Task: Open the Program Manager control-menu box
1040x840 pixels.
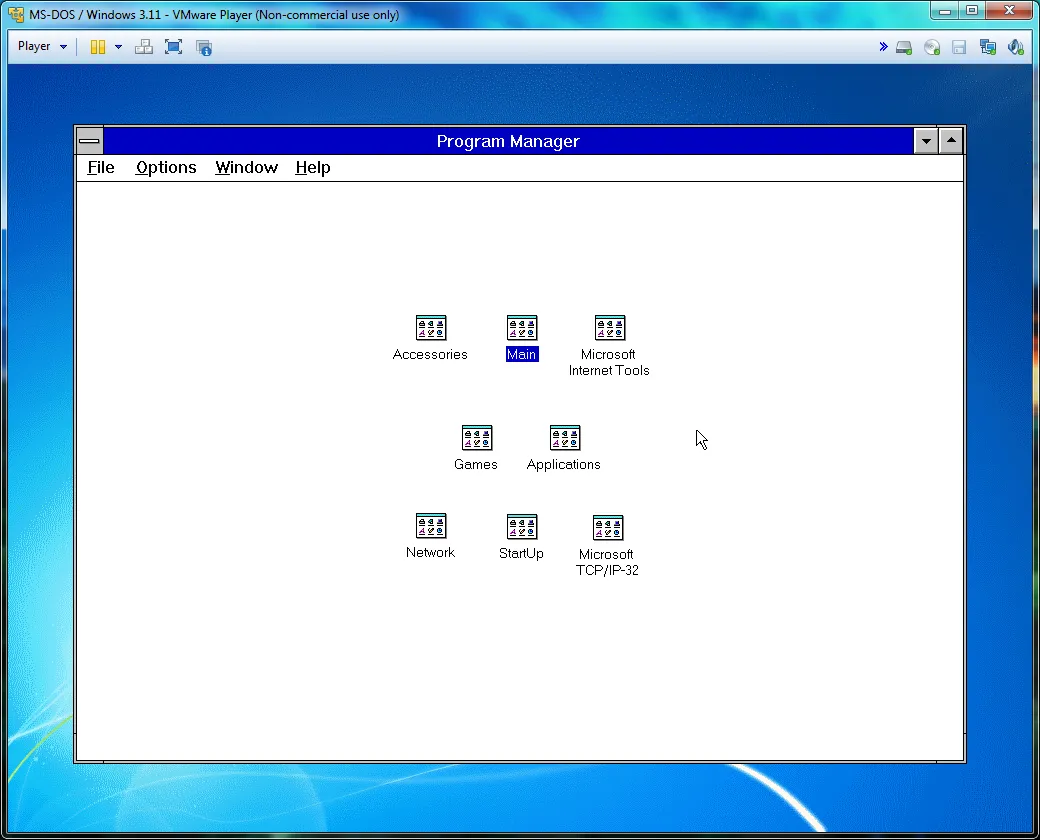Action: click(90, 141)
